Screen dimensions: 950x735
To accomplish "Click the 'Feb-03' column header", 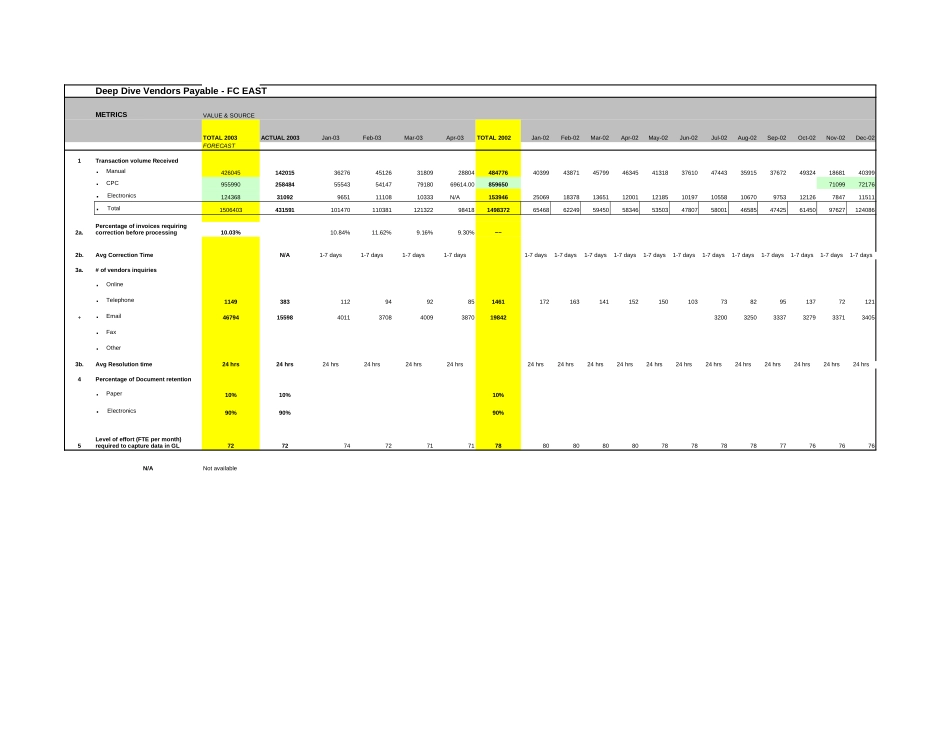I will pyautogui.click(x=371, y=138).
